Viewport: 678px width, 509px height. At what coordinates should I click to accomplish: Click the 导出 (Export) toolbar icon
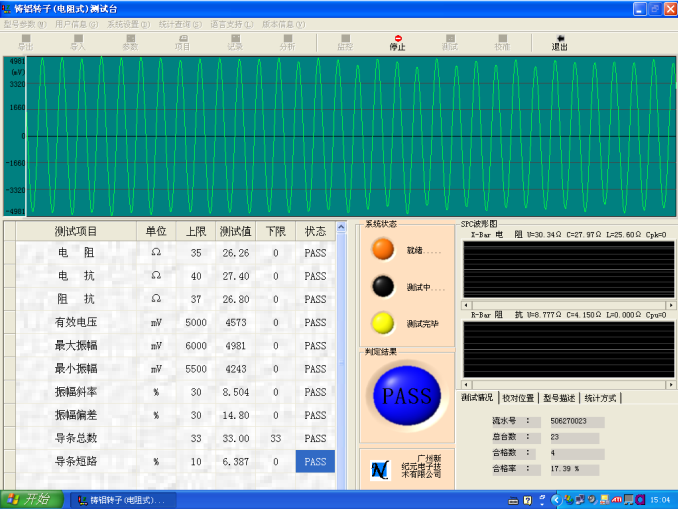(26, 42)
